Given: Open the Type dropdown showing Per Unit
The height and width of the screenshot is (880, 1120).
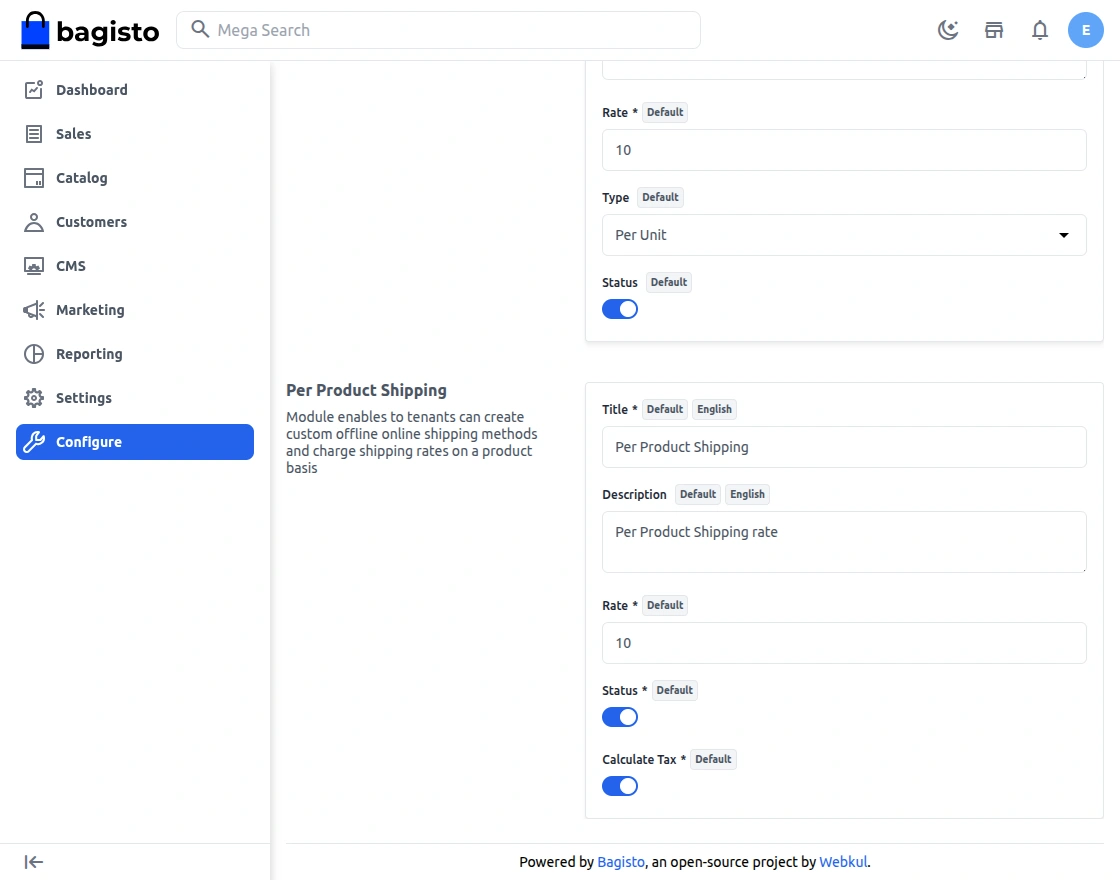Looking at the screenshot, I should tap(844, 235).
